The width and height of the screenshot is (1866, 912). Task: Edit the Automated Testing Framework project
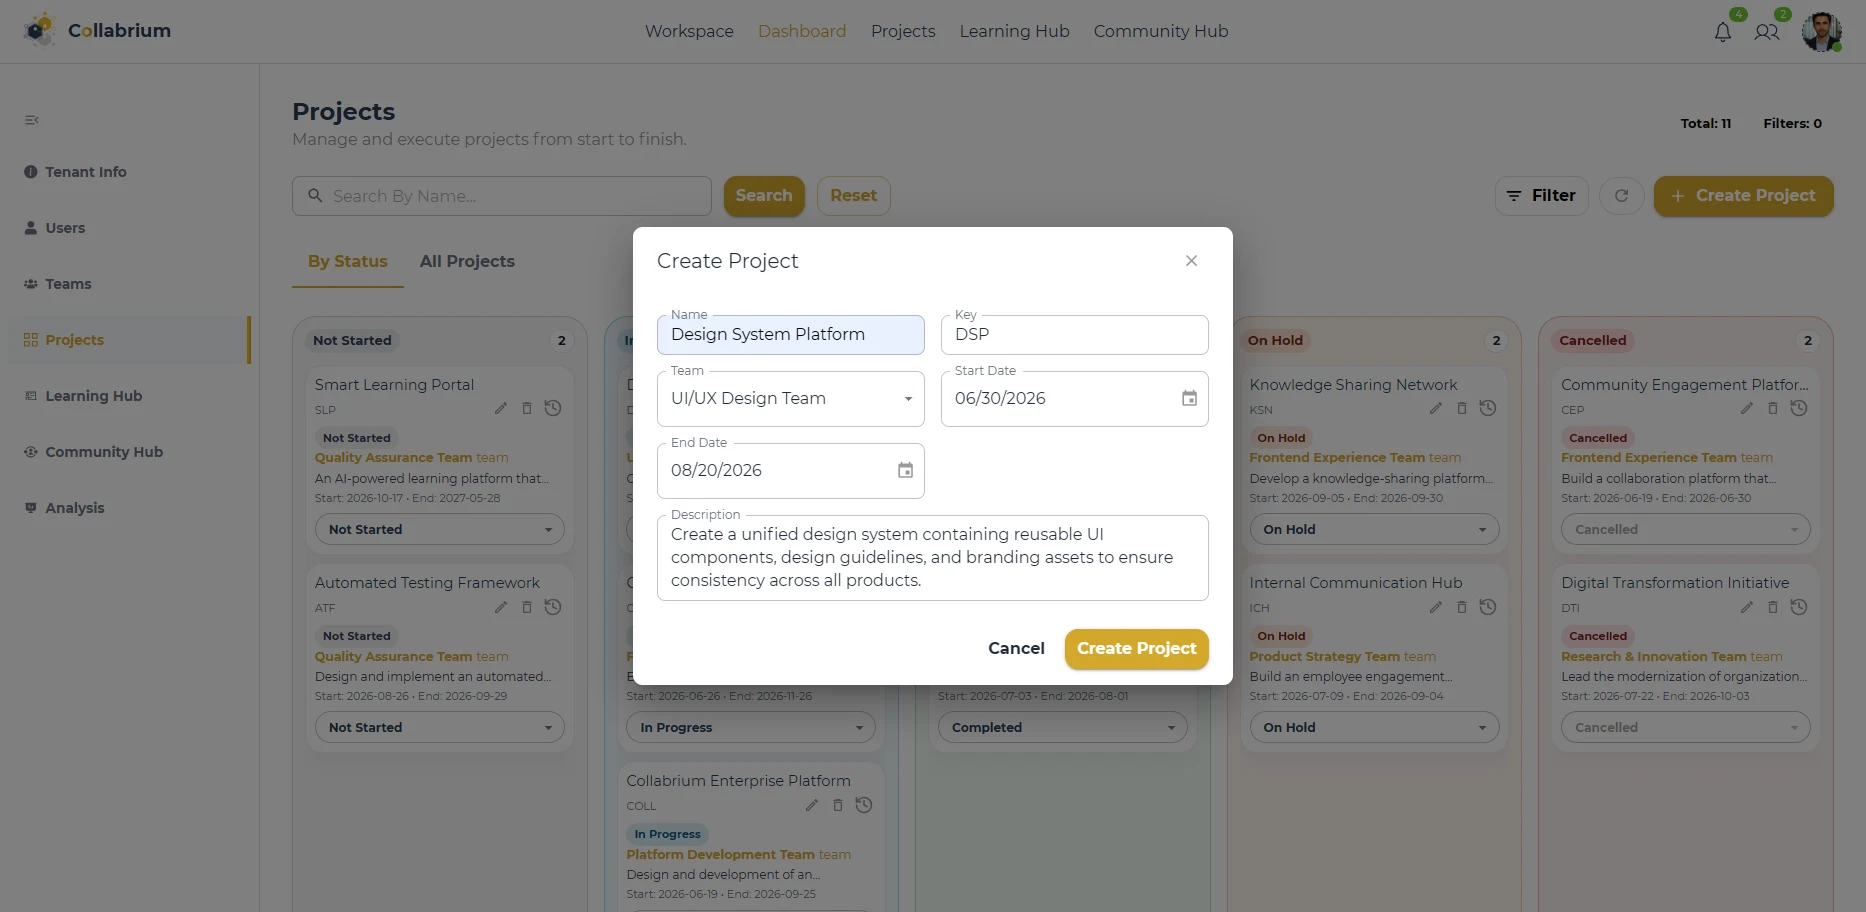point(501,607)
